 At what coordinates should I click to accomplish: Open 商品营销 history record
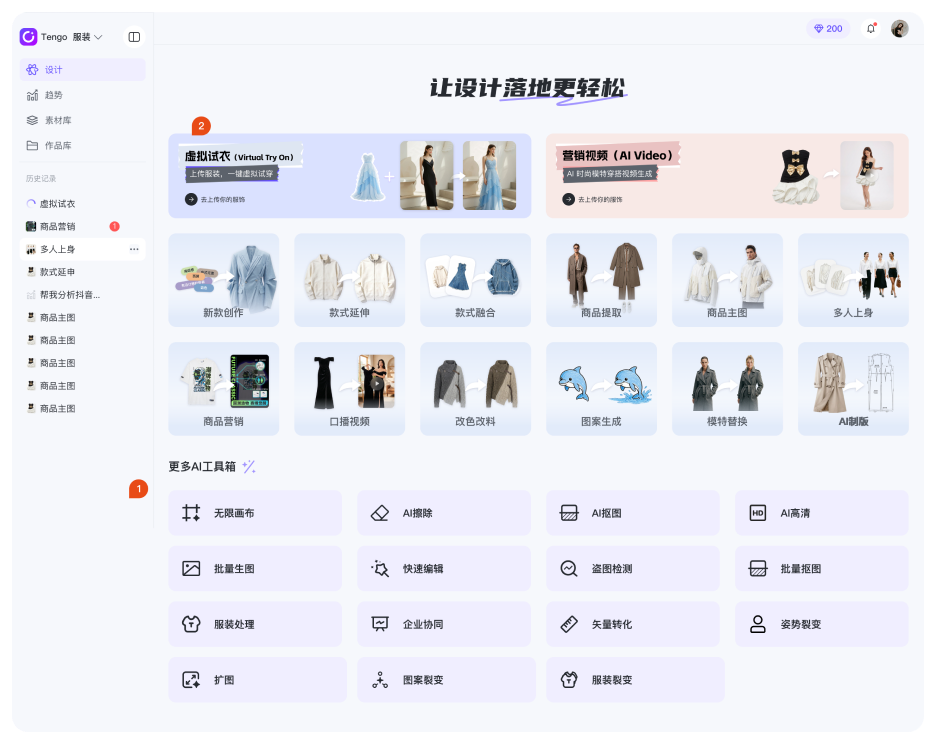[82, 226]
